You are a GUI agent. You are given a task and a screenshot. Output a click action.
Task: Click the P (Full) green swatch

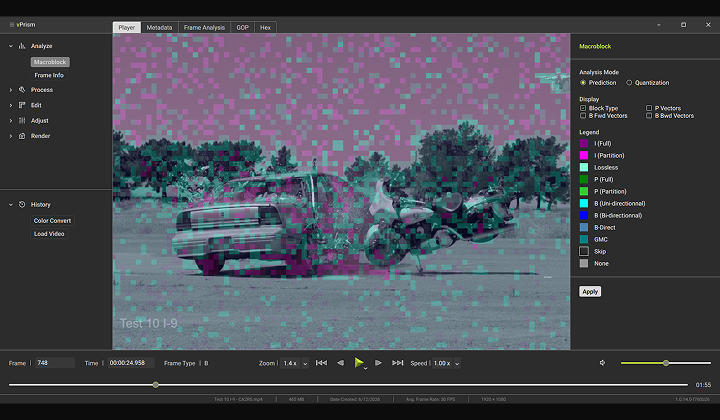(x=584, y=179)
